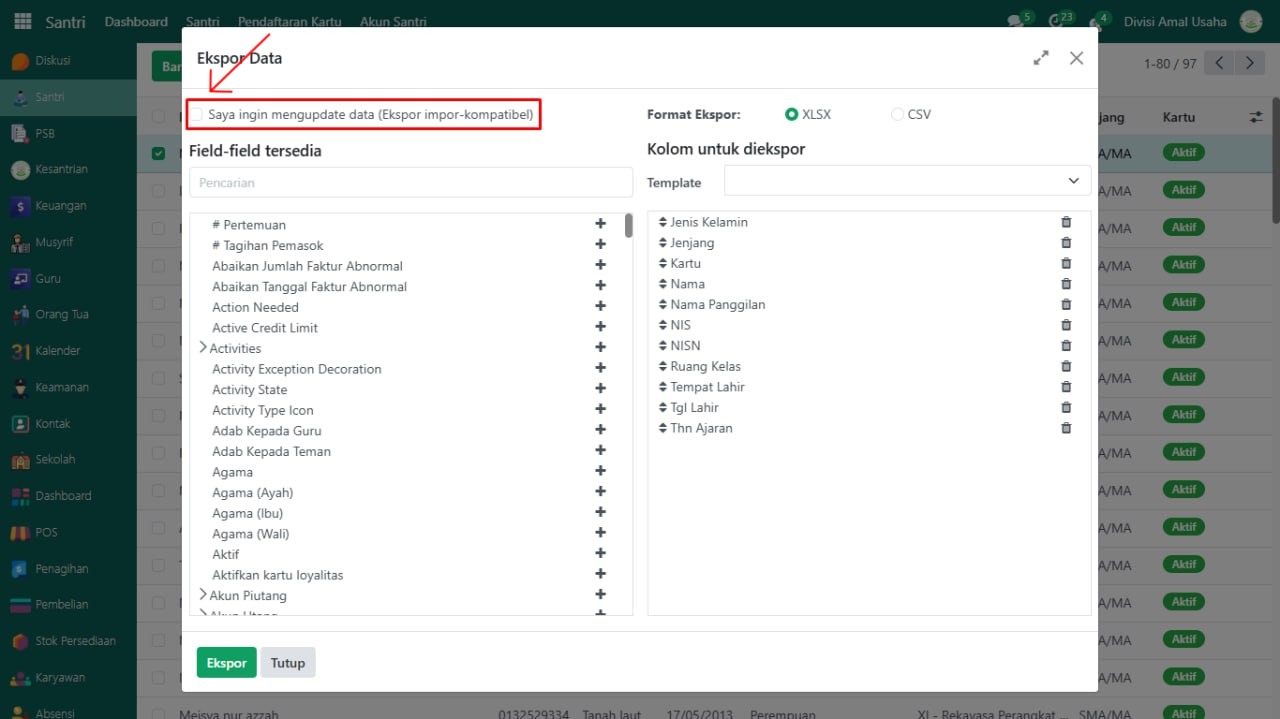
Task: Expand the export dialog to fullscreen
Action: tap(1041, 58)
